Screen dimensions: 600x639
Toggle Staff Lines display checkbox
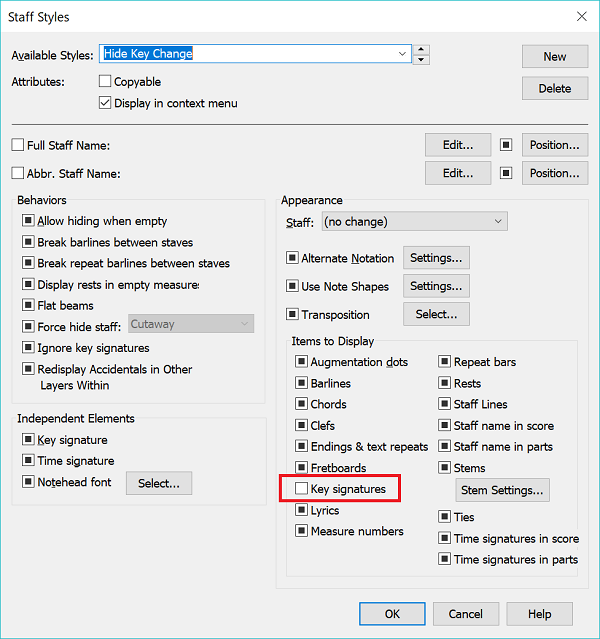click(x=445, y=404)
